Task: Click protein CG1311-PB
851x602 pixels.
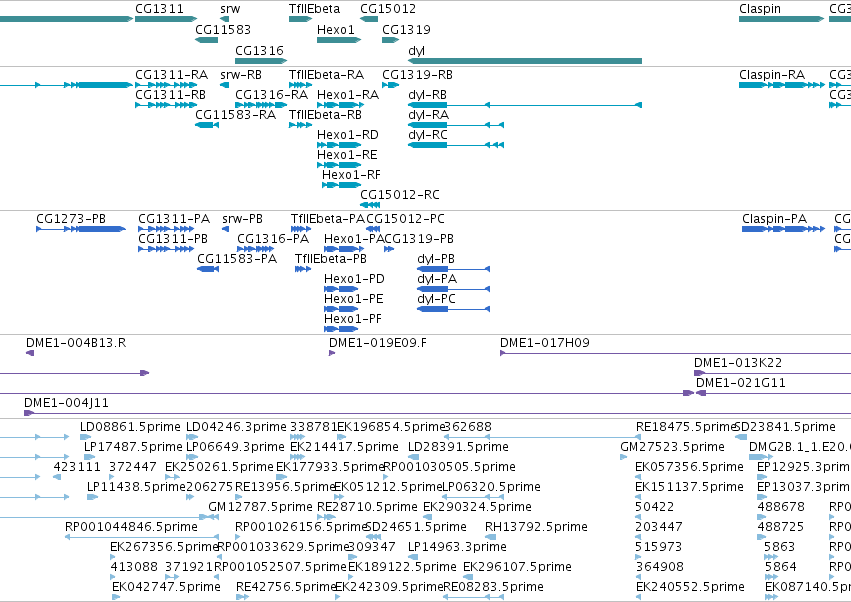Action: (173, 239)
